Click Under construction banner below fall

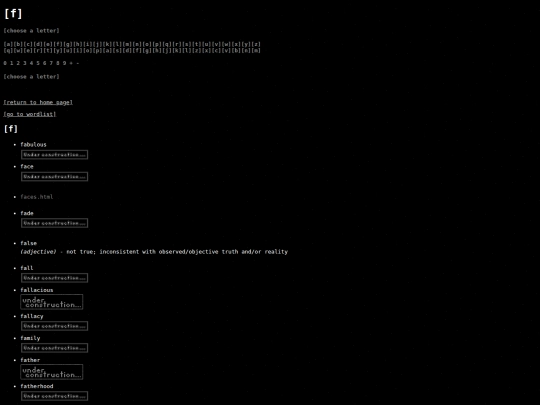coord(54,278)
